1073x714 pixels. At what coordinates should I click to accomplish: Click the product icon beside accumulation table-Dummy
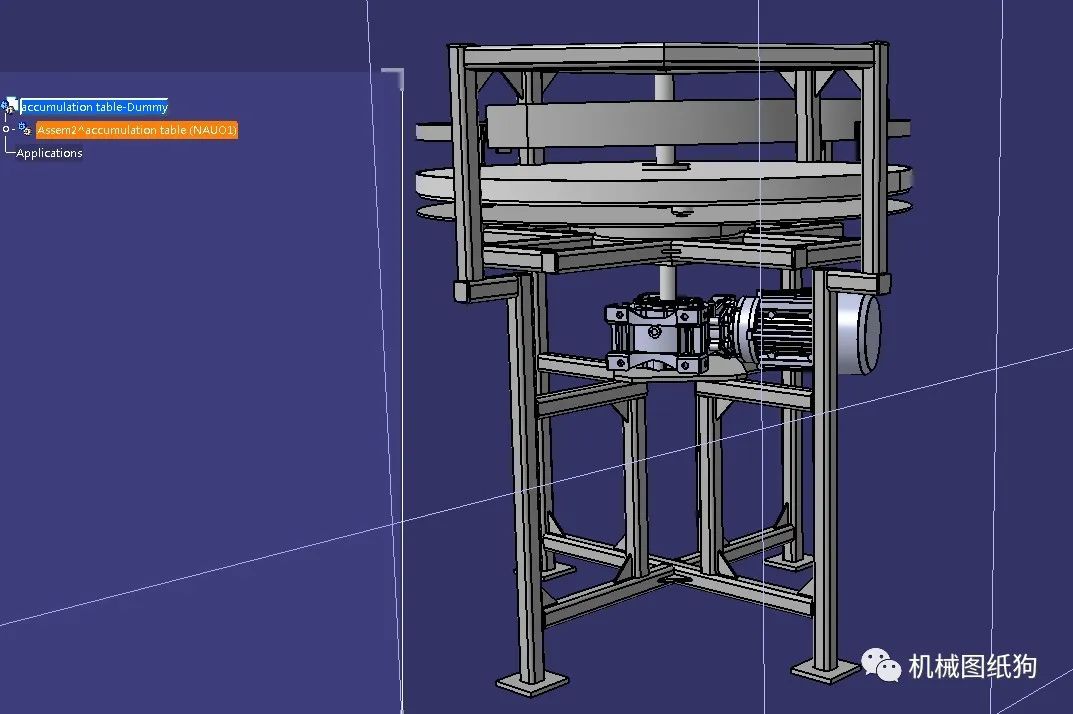tap(10, 106)
